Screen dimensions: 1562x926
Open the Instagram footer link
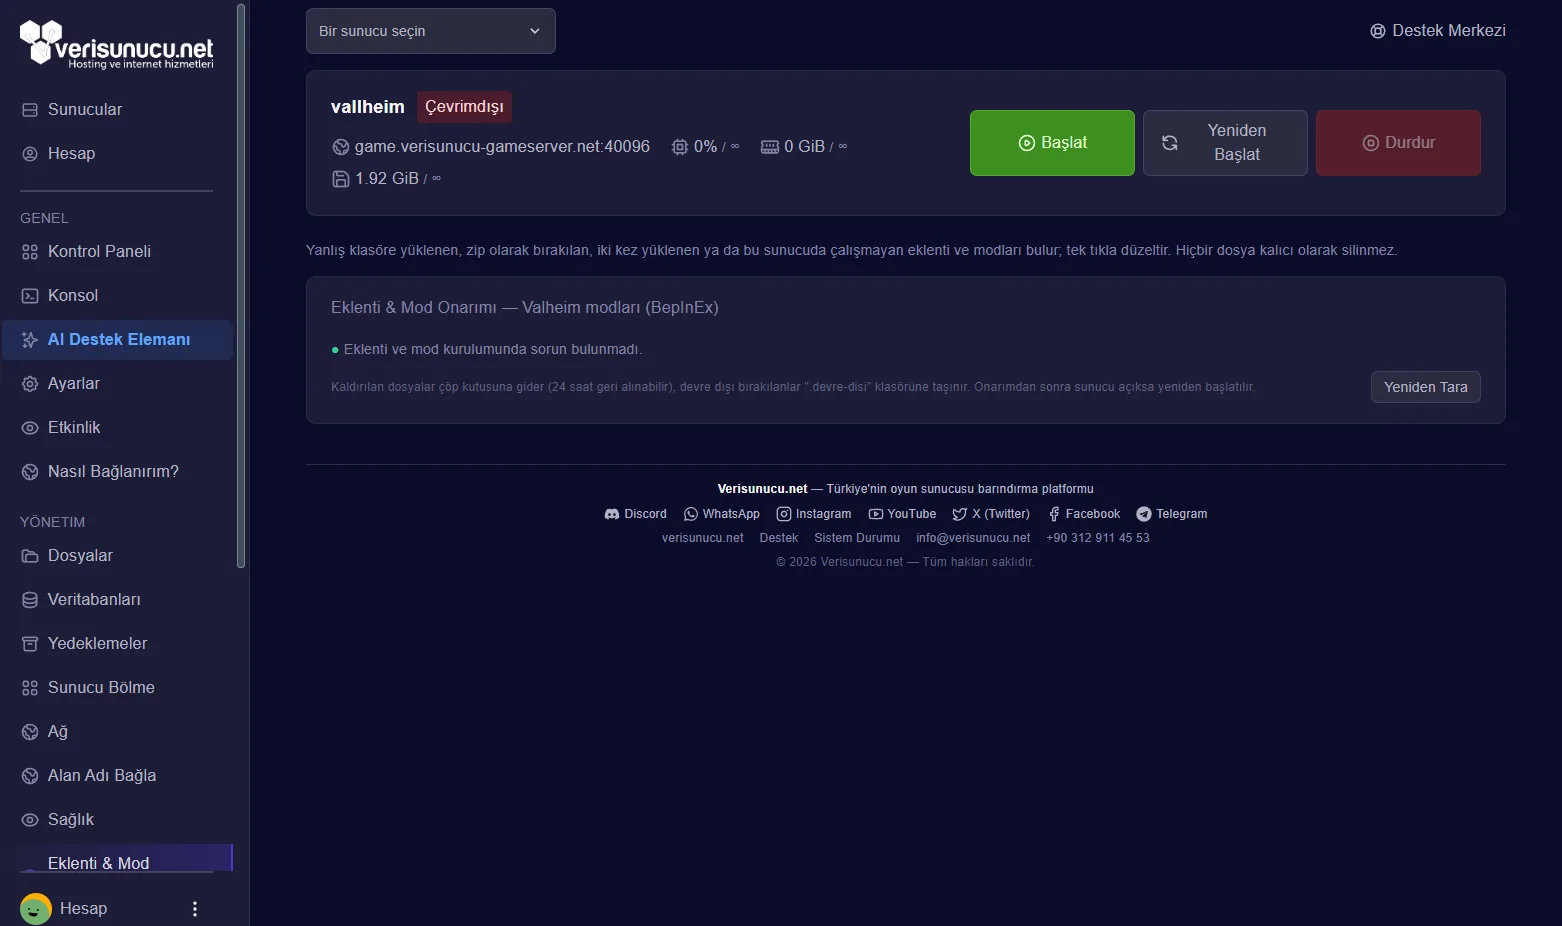tap(814, 514)
